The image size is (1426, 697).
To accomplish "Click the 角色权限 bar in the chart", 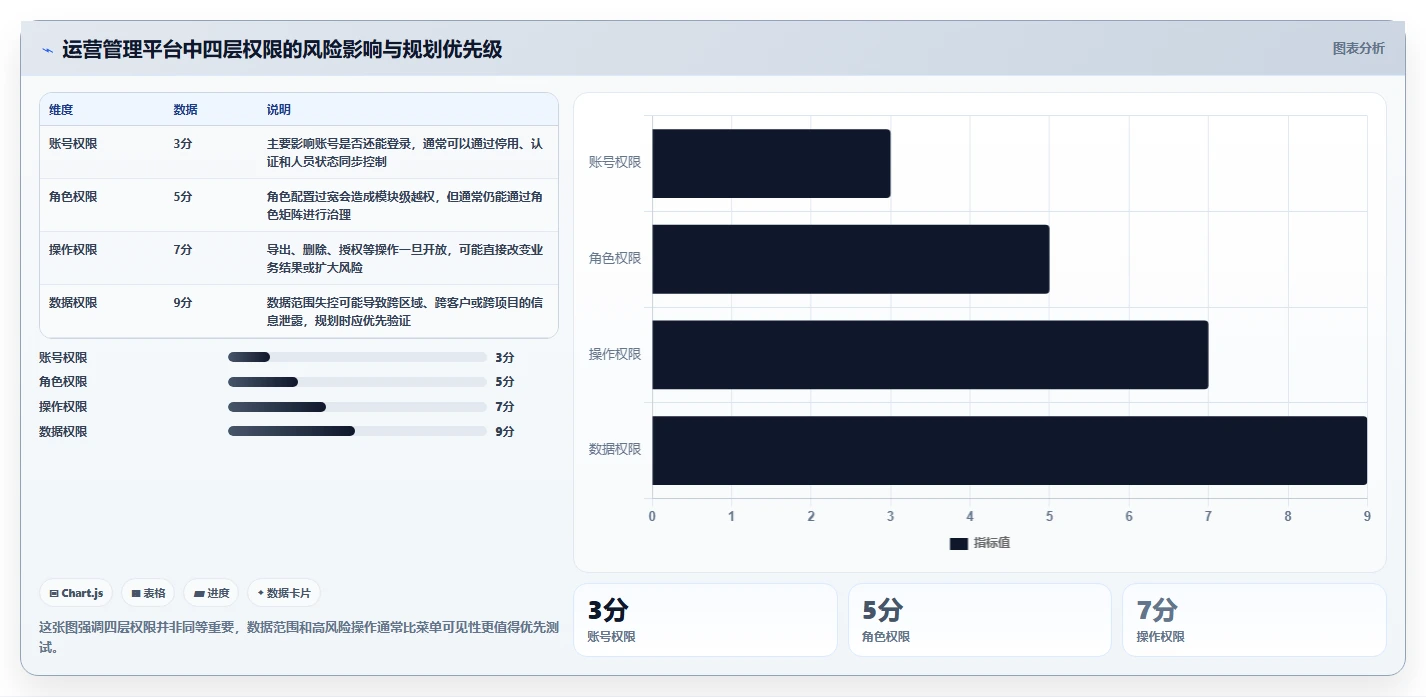I will tap(851, 259).
